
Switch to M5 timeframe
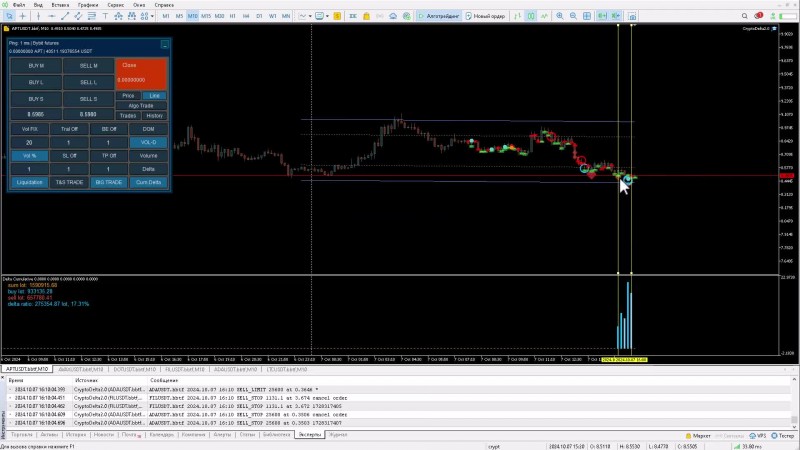[179, 16]
